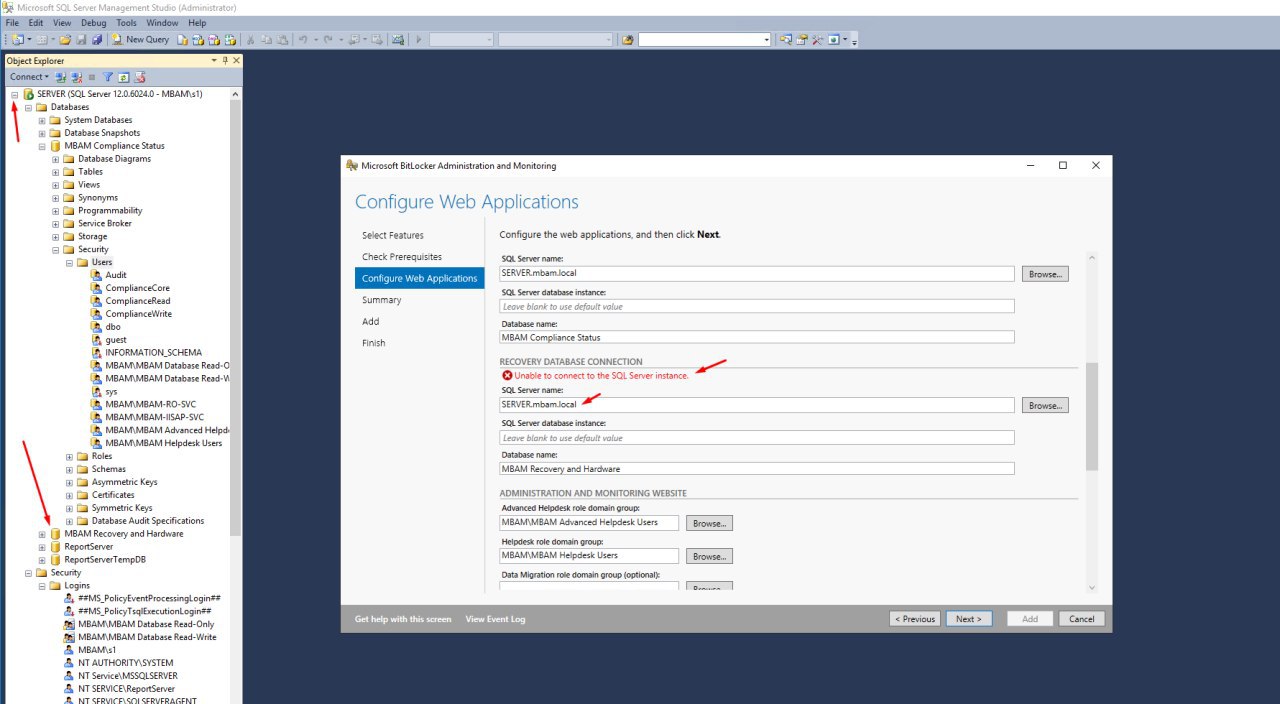Expand the MBAM Recovery and Hardware database
1280x704 pixels.
(x=42, y=534)
